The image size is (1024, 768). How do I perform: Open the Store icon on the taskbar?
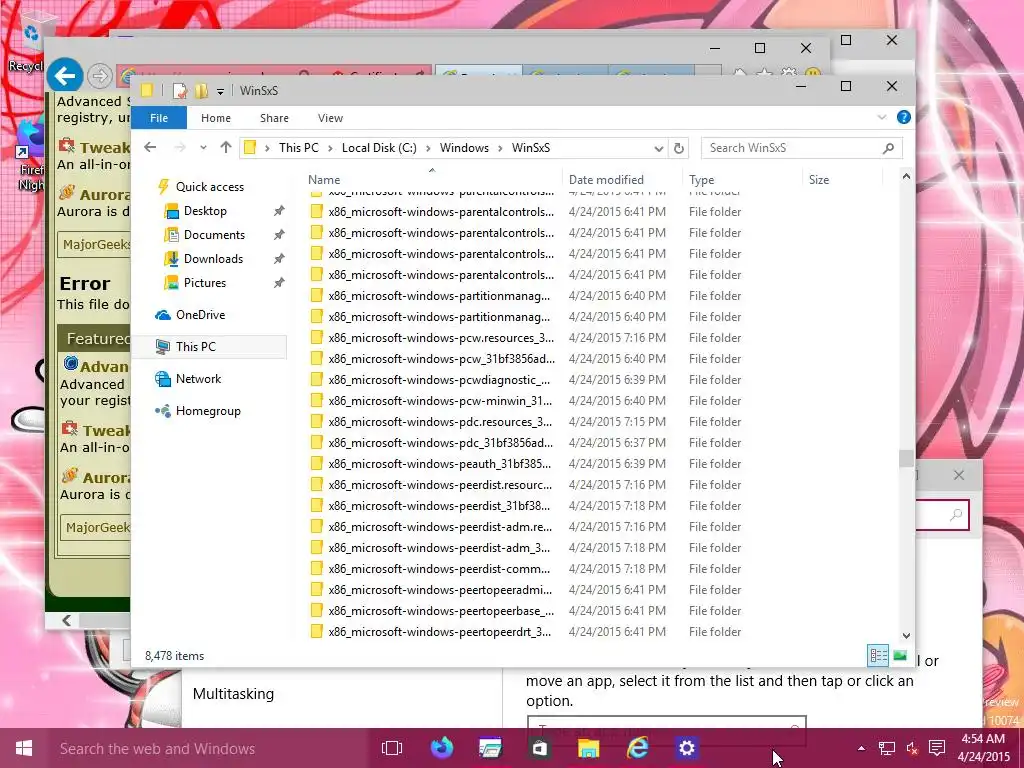coord(539,748)
